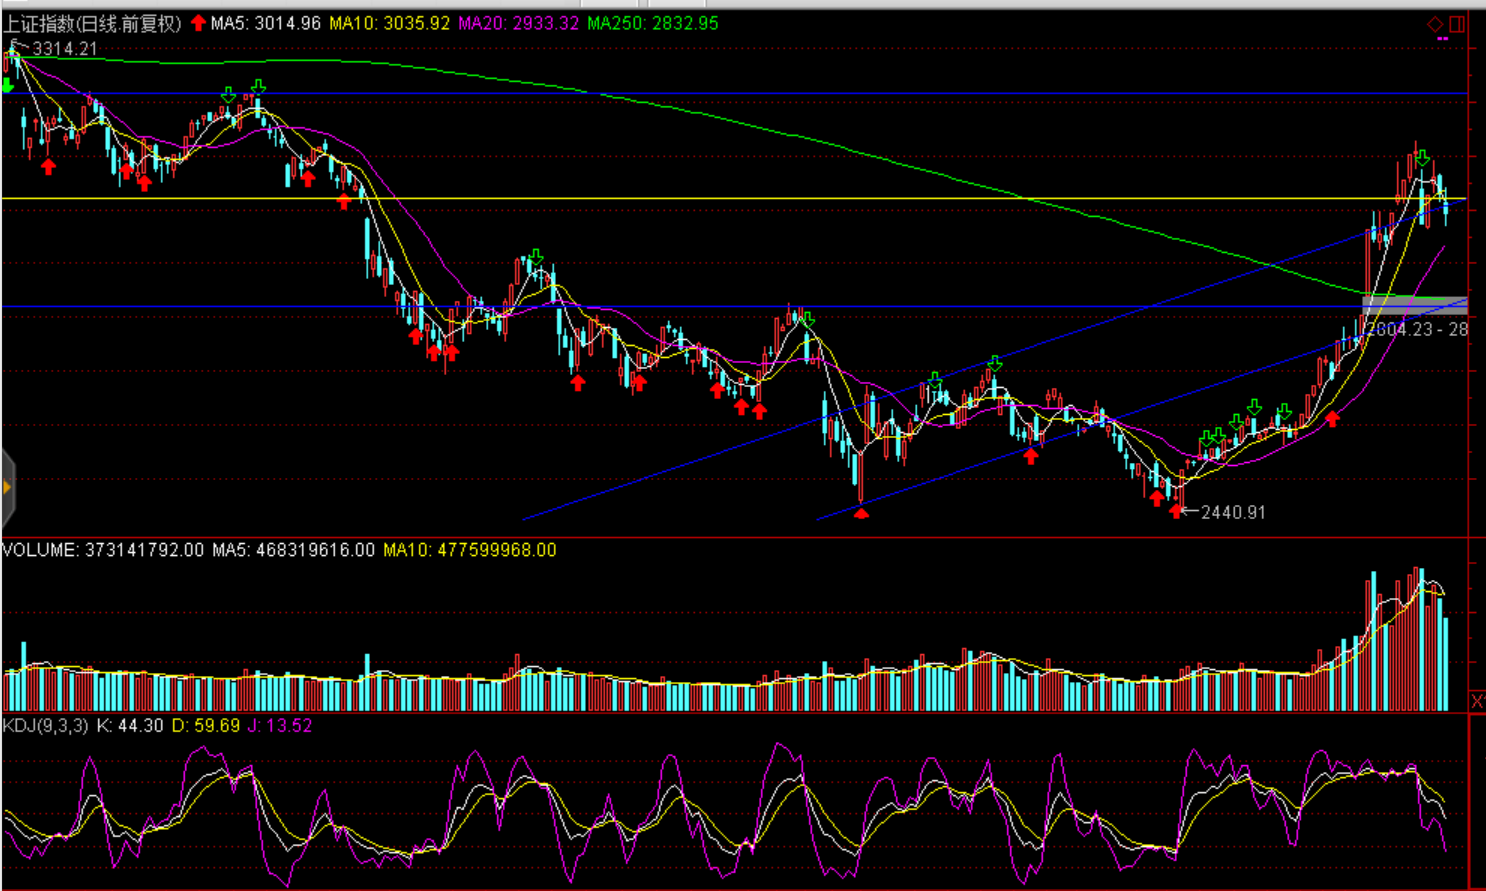This screenshot has height=891, width=1486.
Task: Click the KDJ(9,3,3) indicator label
Action: 46,725
